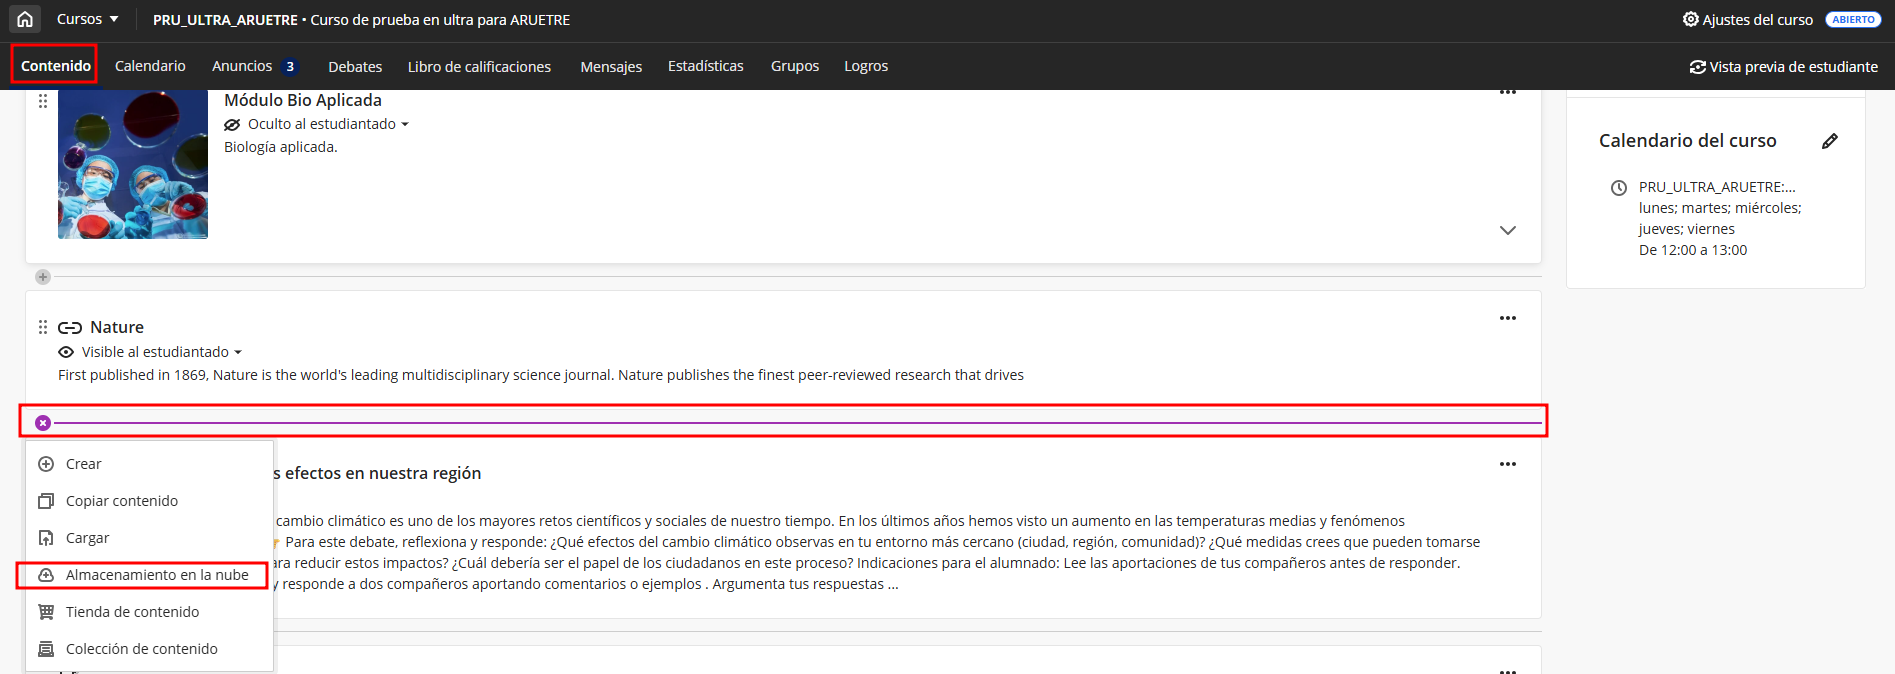Toggle Vista previa de estudiante
The image size is (1895, 674).
click(x=1783, y=67)
